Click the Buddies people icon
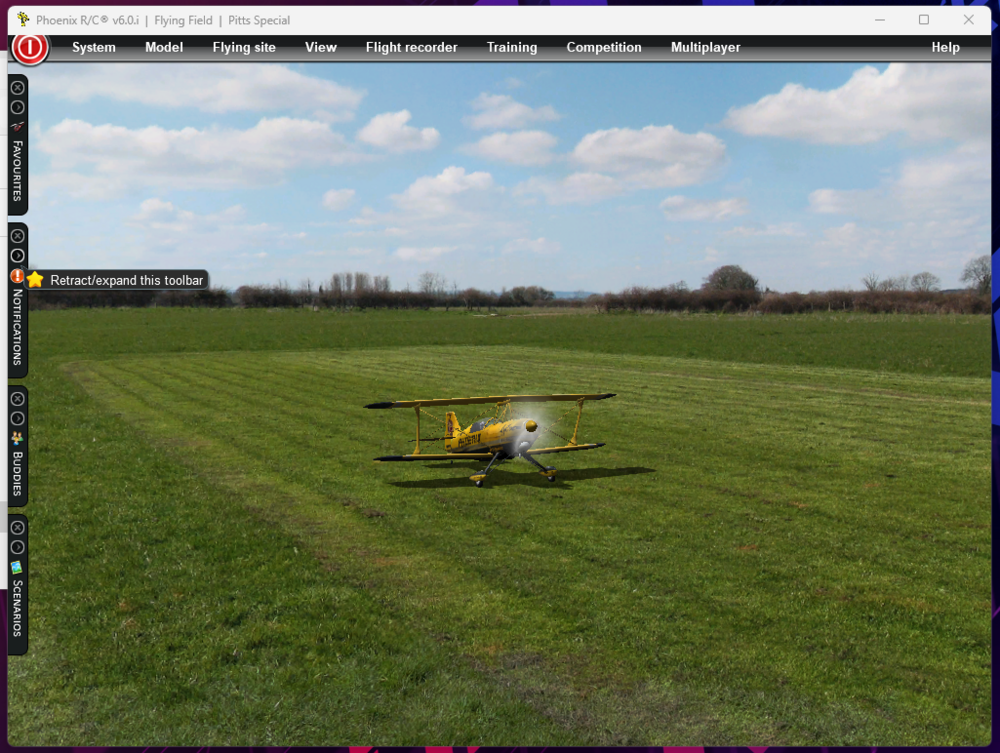The height and width of the screenshot is (753, 1000). [x=17, y=438]
